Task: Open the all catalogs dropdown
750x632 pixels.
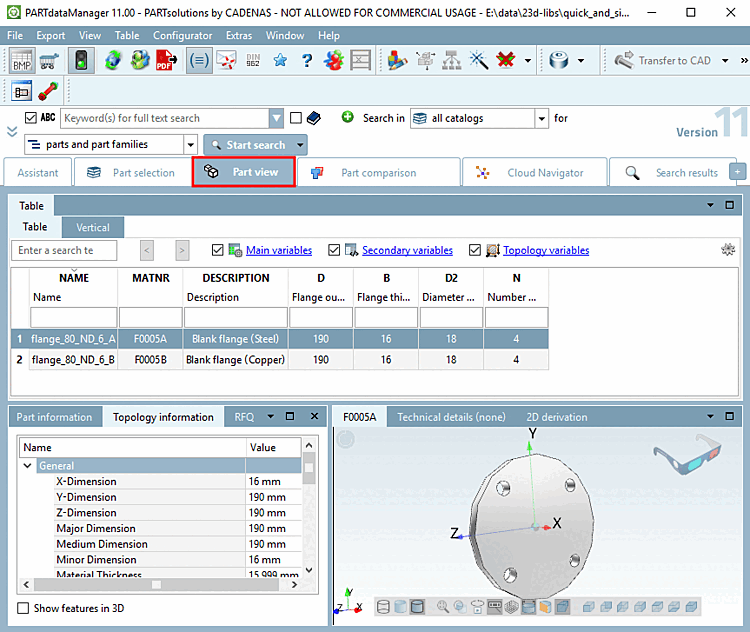Action: pyautogui.click(x=542, y=118)
